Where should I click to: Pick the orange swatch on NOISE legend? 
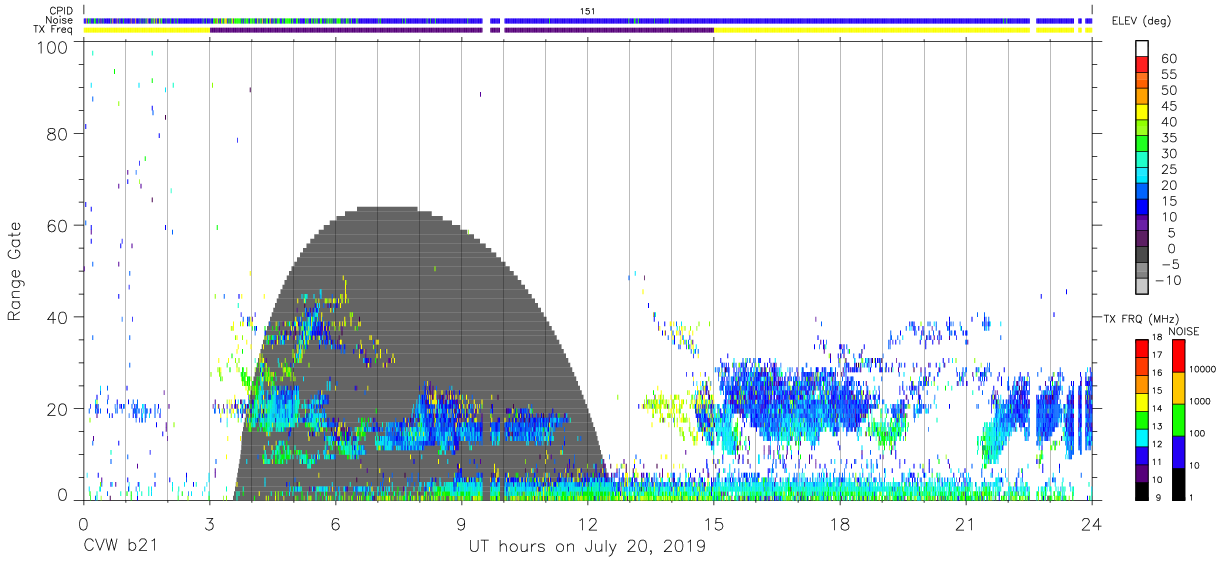1177,387
